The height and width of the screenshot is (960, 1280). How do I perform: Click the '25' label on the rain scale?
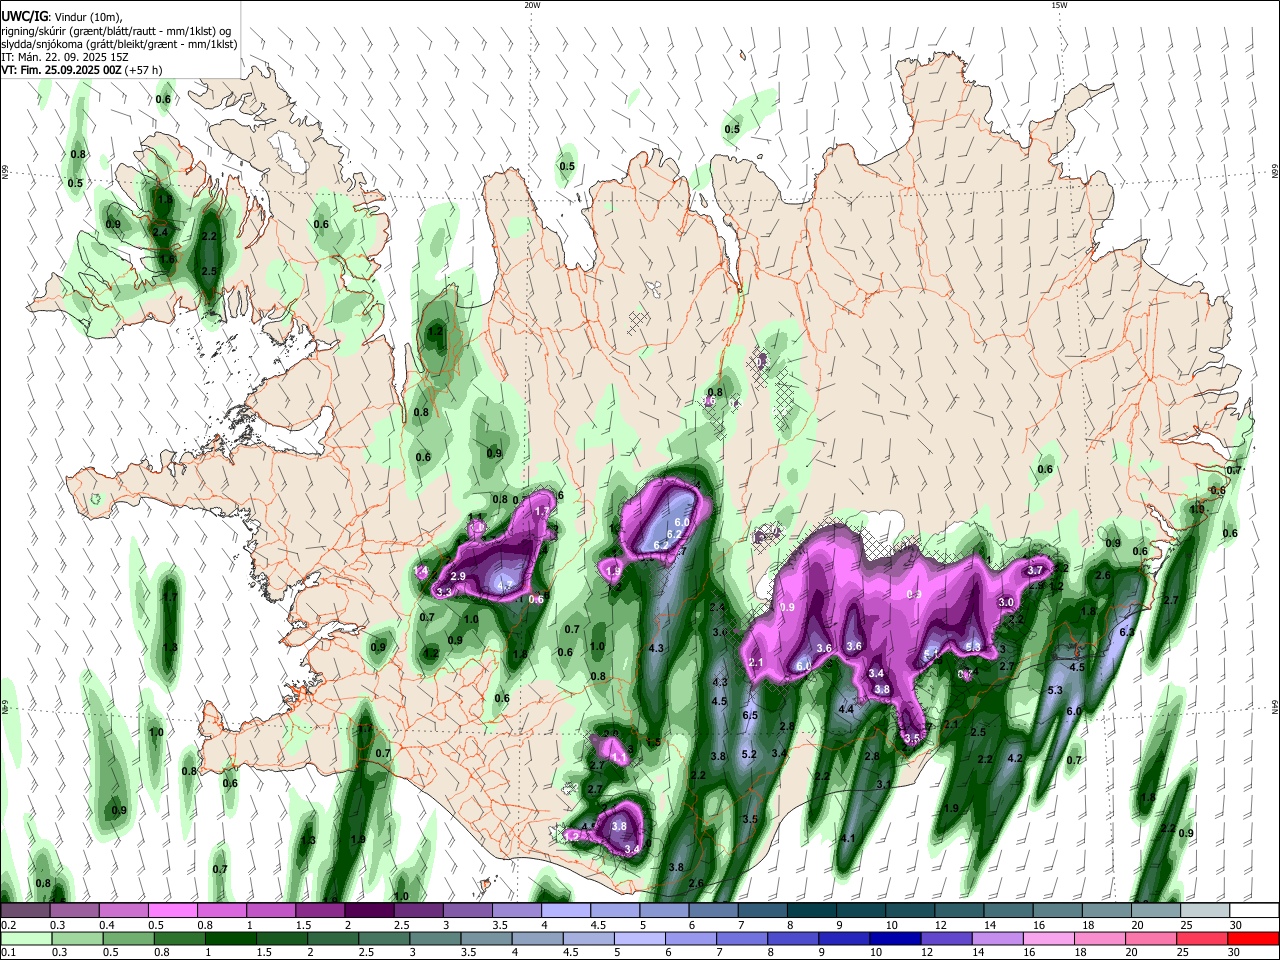coord(1181,953)
